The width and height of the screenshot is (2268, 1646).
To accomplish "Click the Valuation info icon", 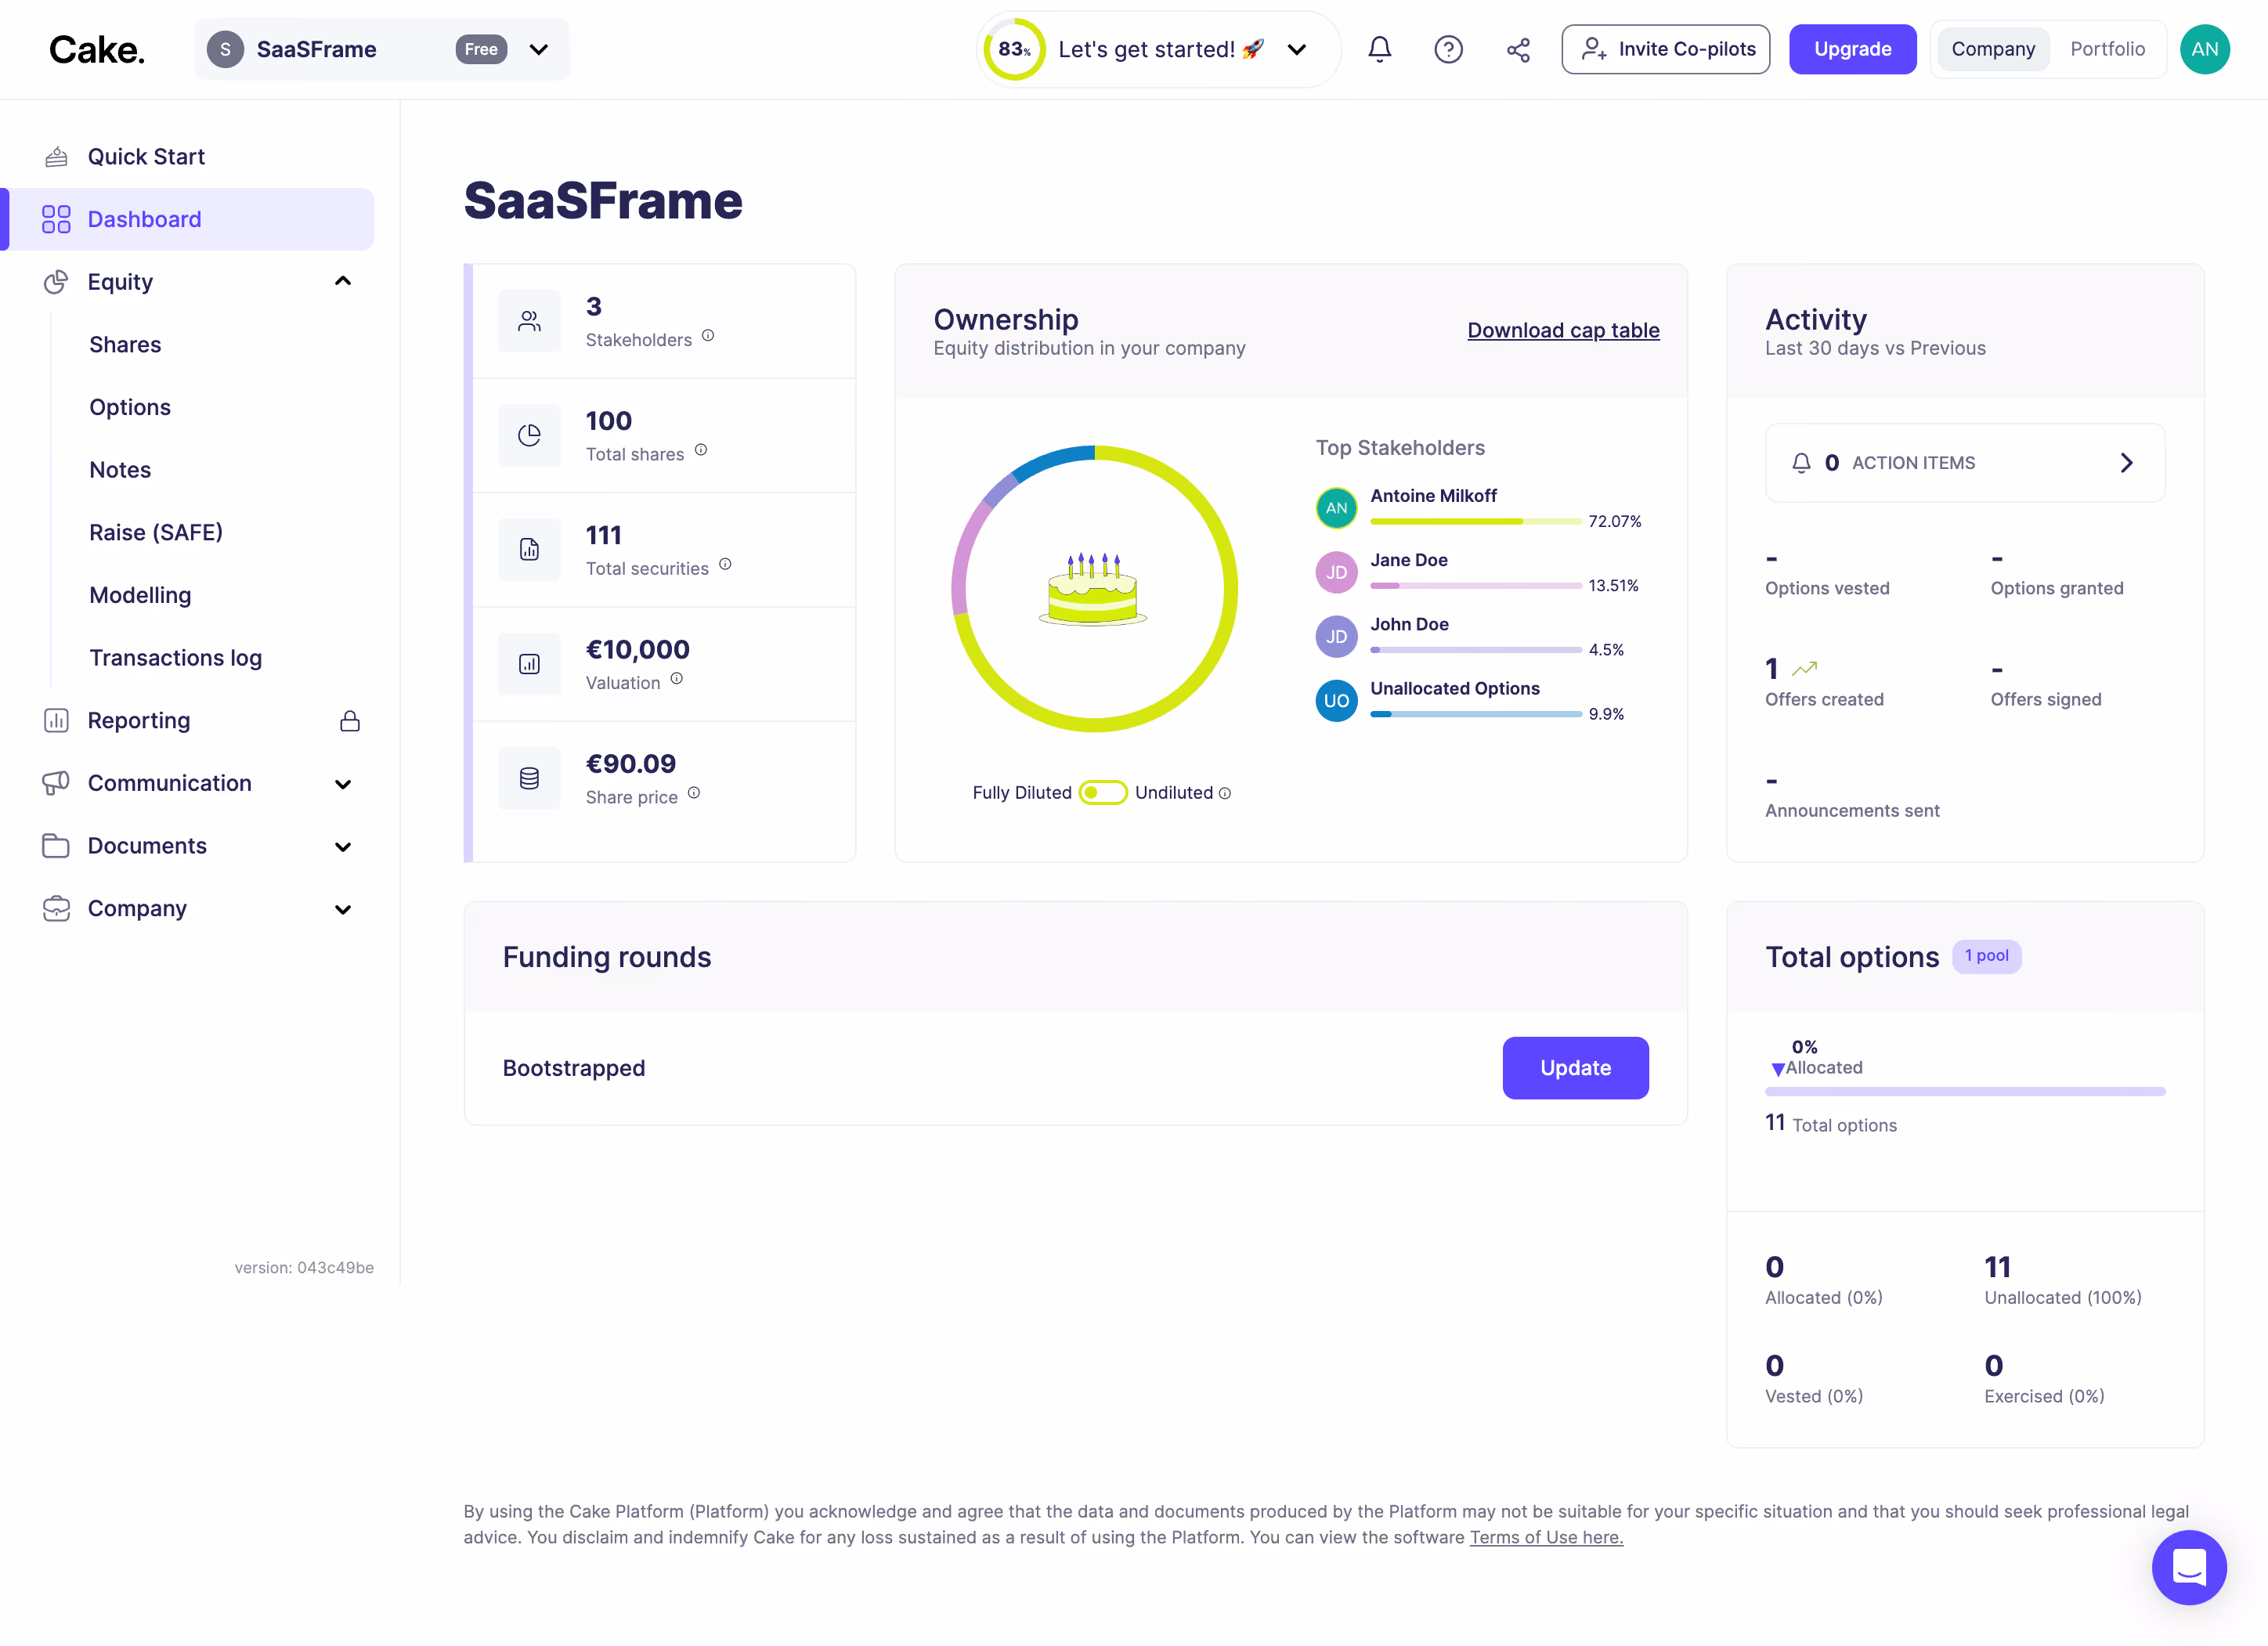I will [x=677, y=679].
